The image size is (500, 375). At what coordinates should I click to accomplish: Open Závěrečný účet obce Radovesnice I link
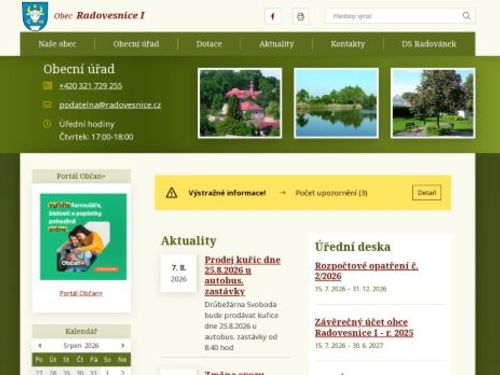[x=364, y=327]
